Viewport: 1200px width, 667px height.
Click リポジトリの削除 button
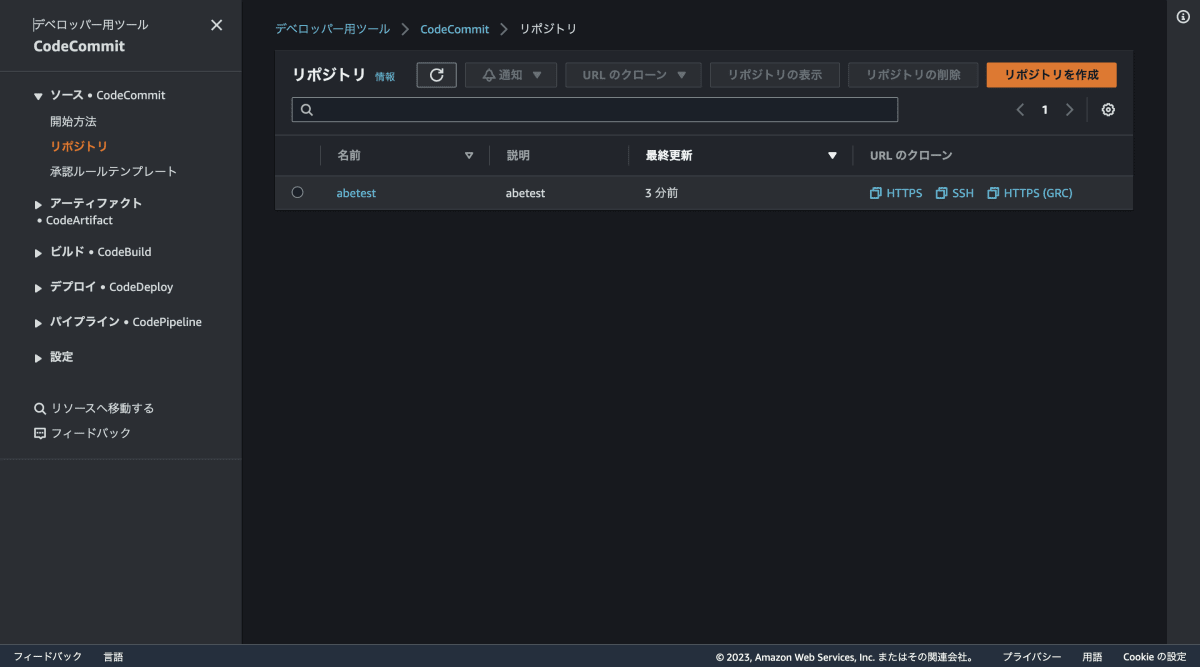(x=913, y=75)
